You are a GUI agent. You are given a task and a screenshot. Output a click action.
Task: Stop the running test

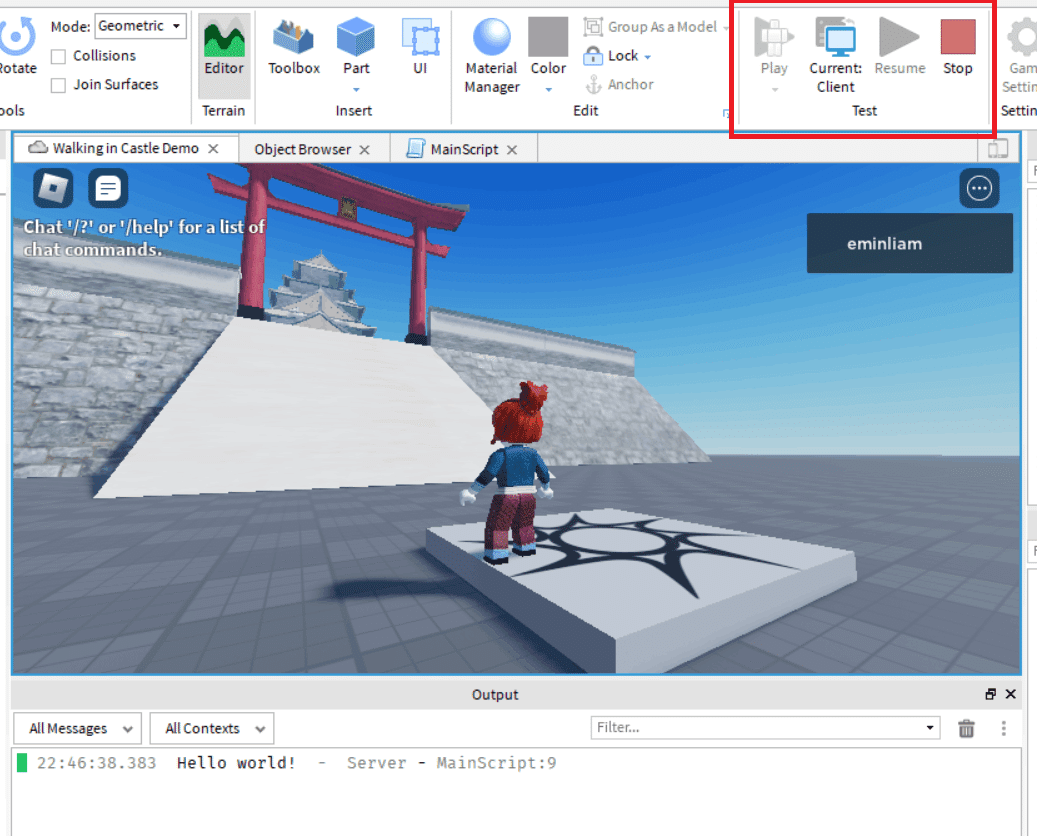click(x=958, y=46)
